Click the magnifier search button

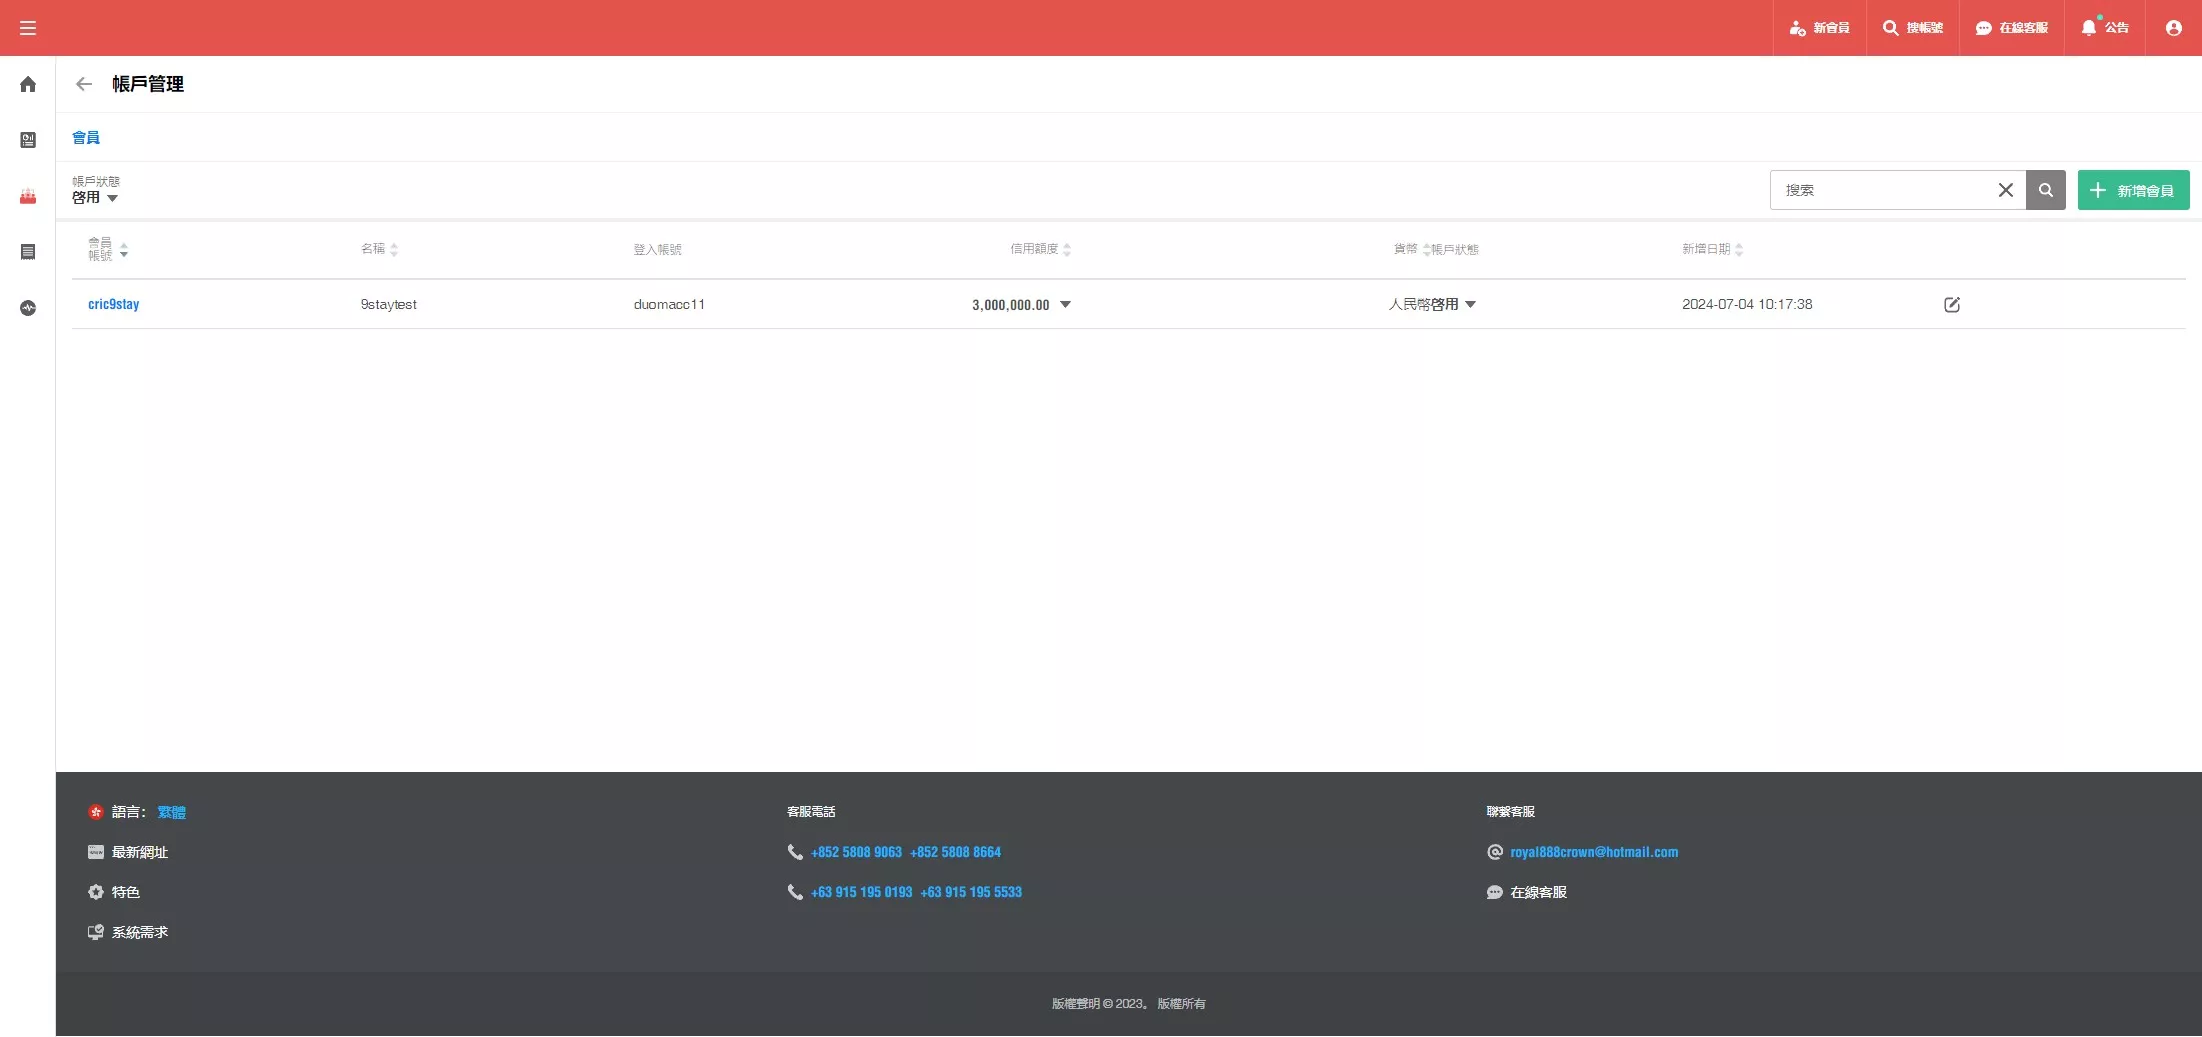pyautogui.click(x=2045, y=190)
